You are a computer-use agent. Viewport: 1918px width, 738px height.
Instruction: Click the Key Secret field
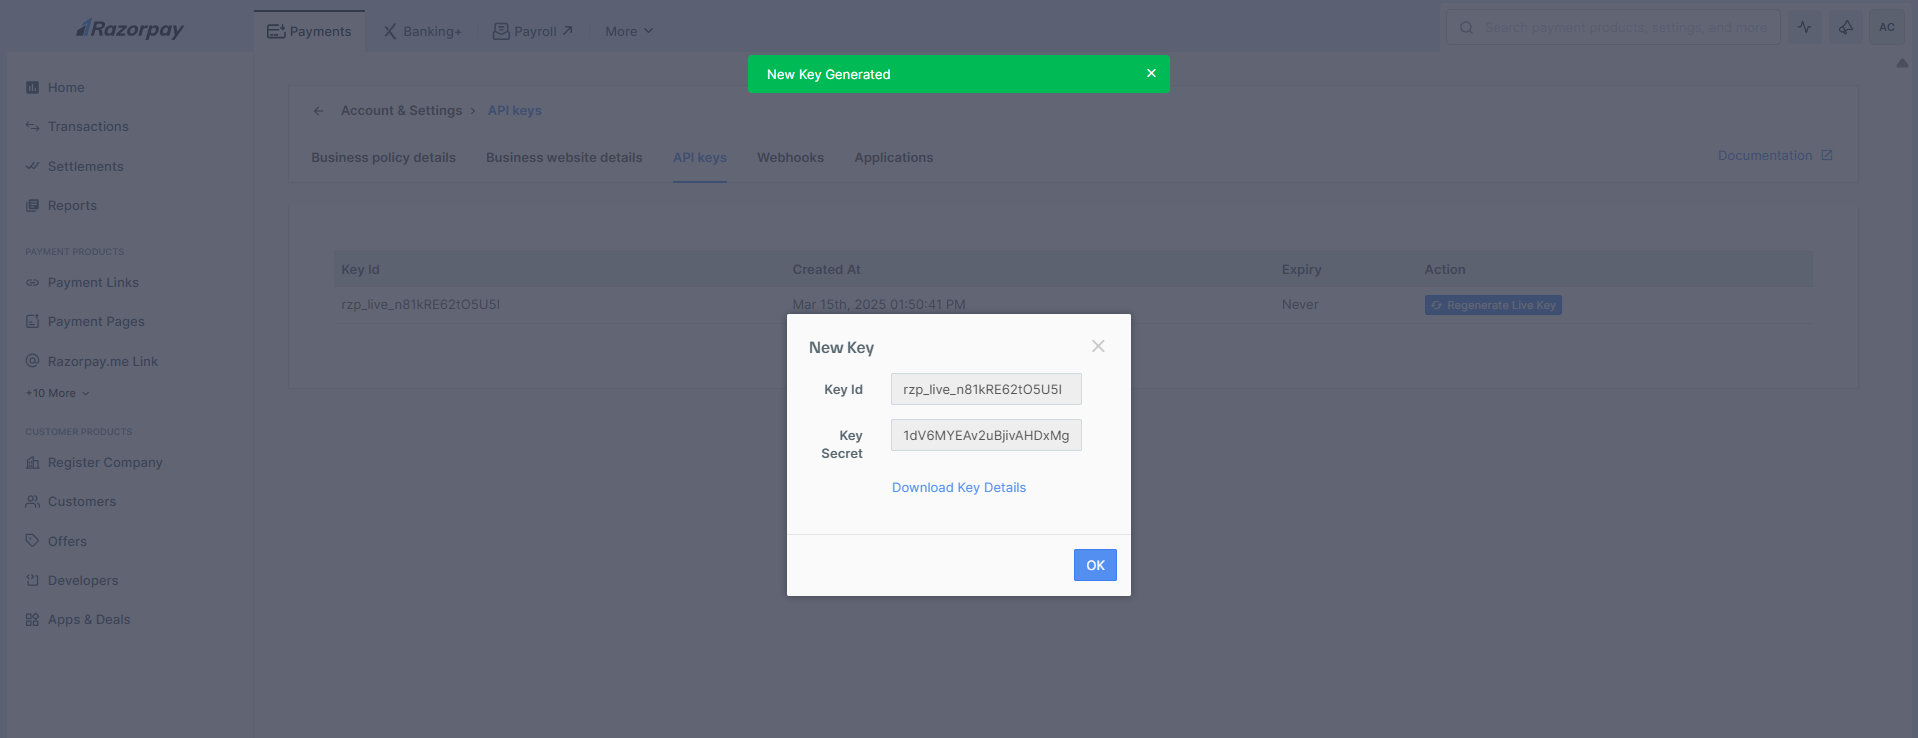coord(985,435)
